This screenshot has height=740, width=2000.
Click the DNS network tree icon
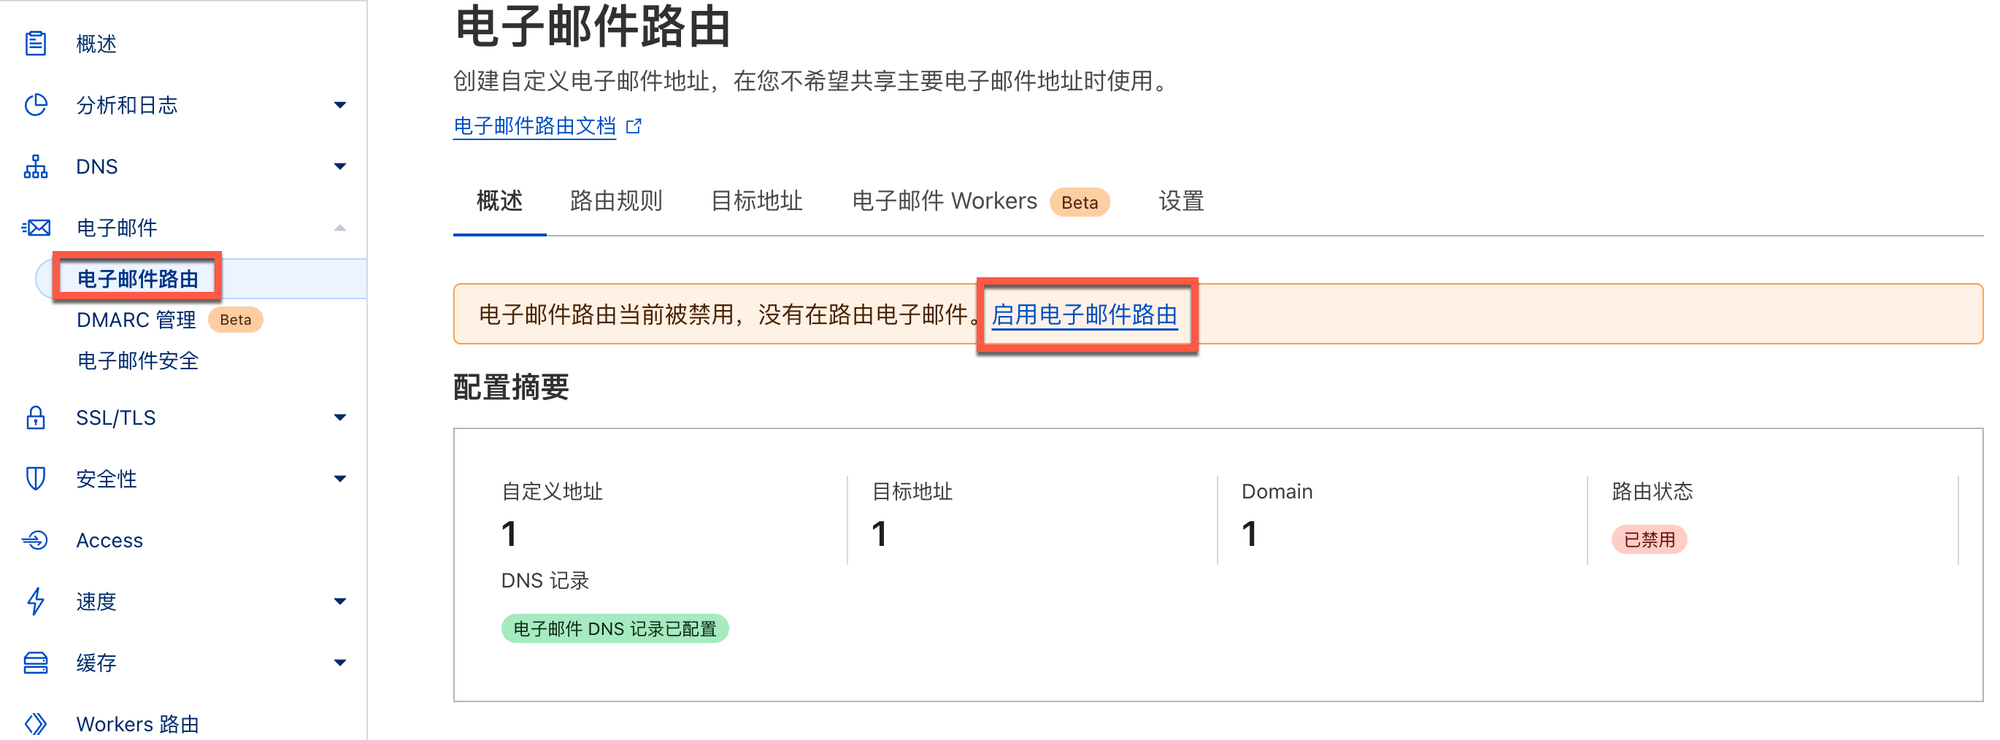[36, 167]
